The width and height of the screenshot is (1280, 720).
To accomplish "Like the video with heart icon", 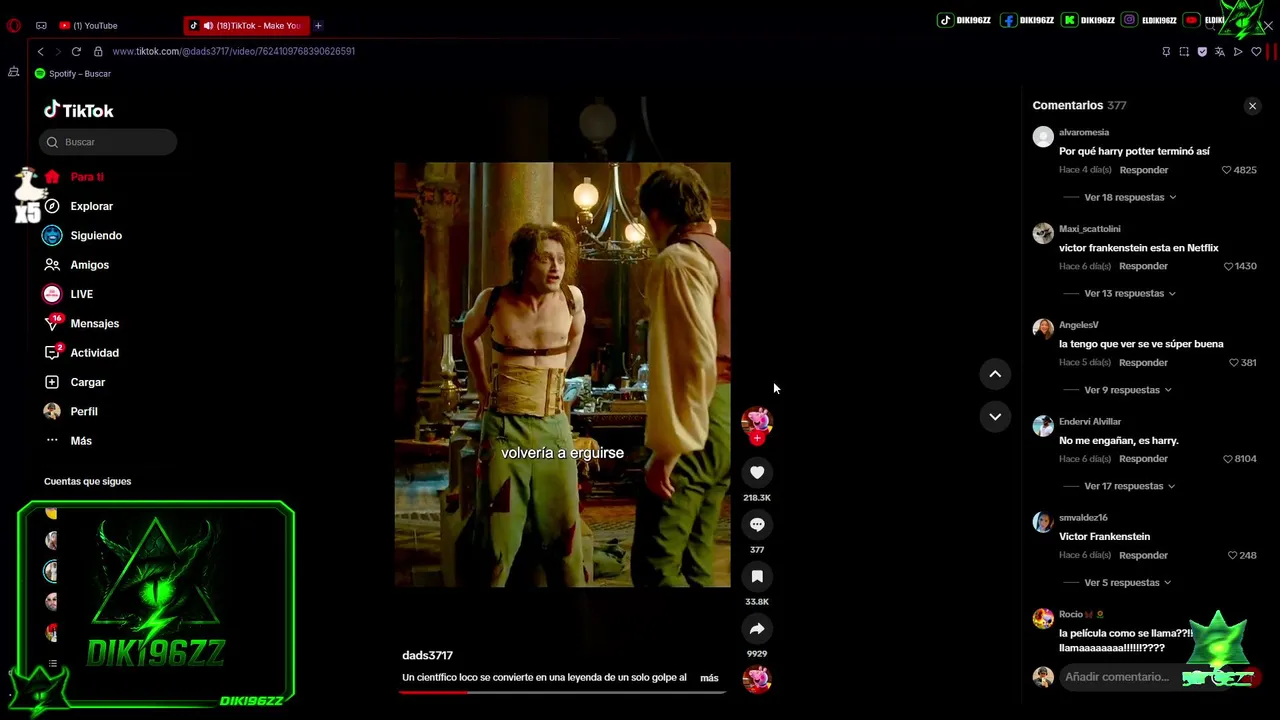I will [757, 472].
